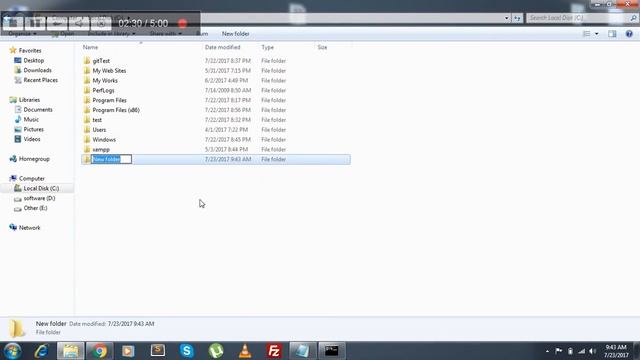
Task: Open Sublime Text from taskbar
Action: click(x=158, y=351)
